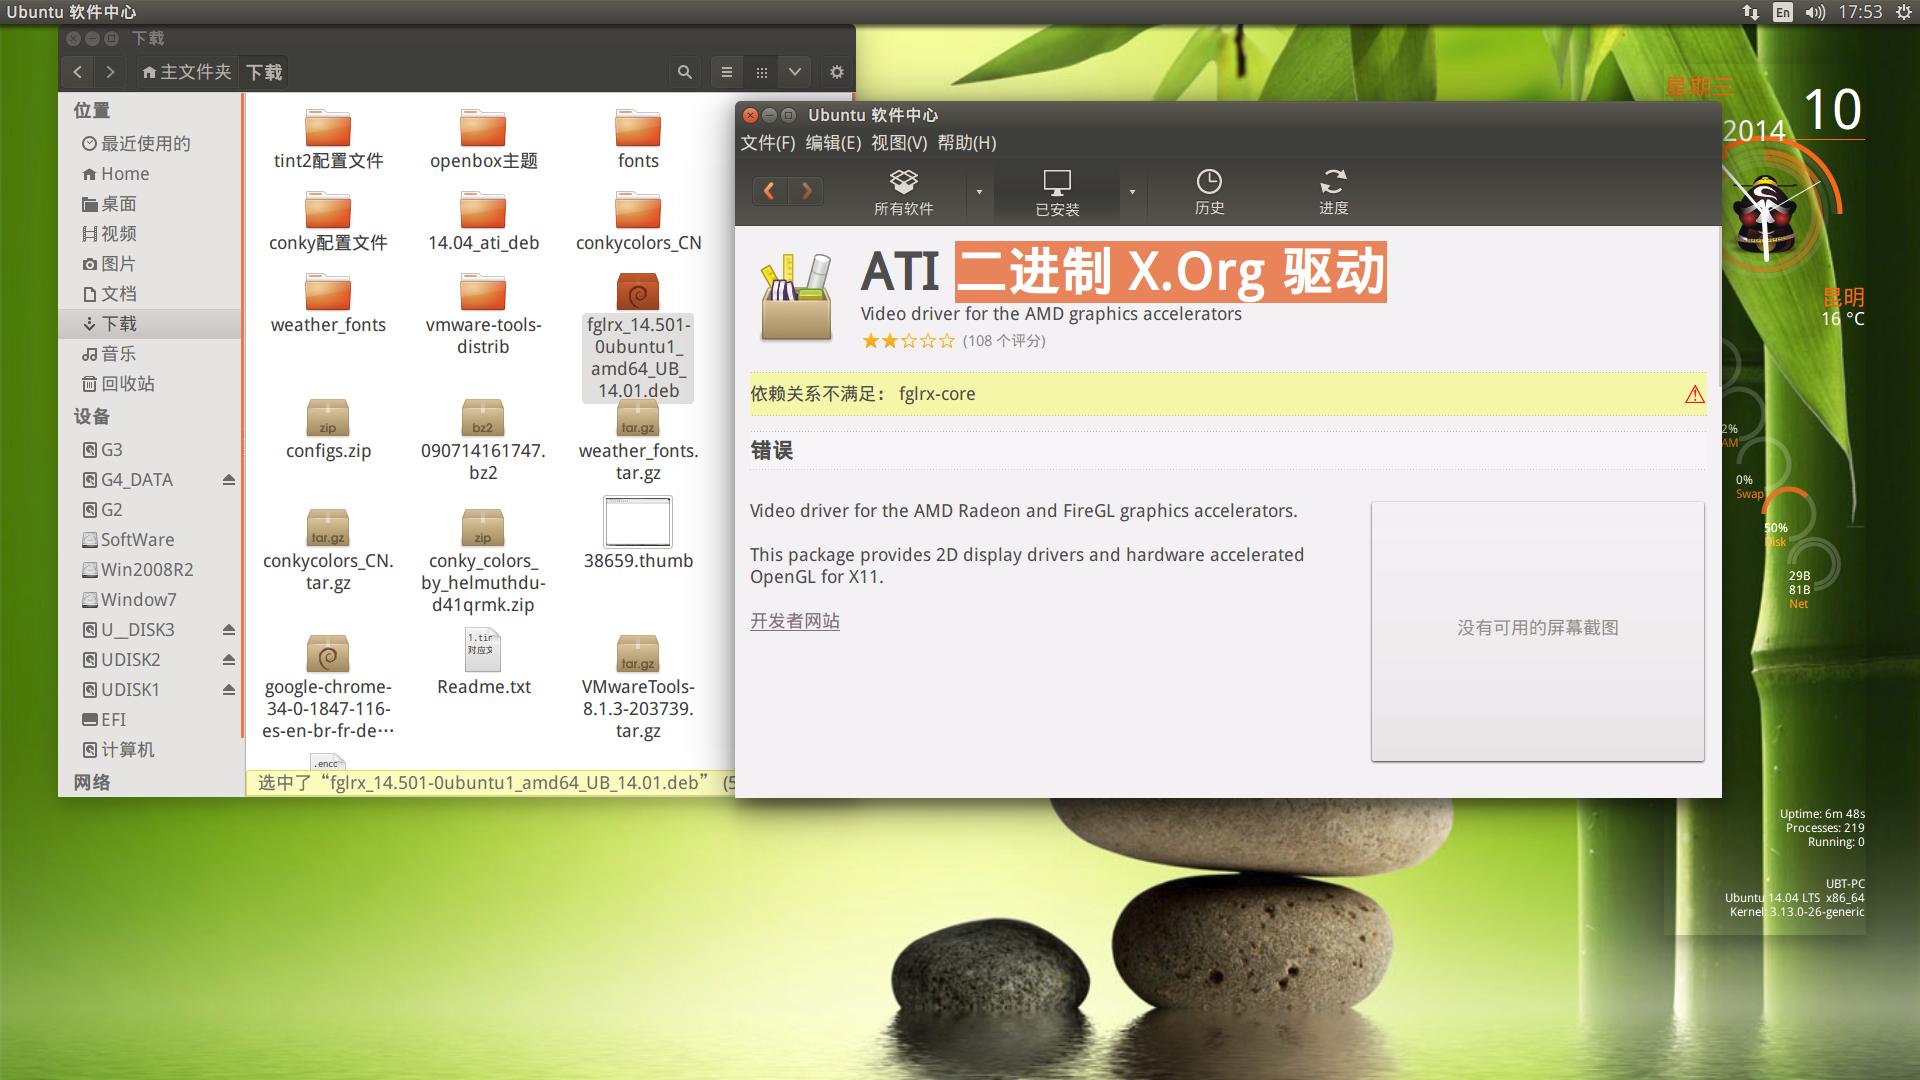Screen dimensions: 1920x1080
Task: Open the Installed software section
Action: 1057,192
